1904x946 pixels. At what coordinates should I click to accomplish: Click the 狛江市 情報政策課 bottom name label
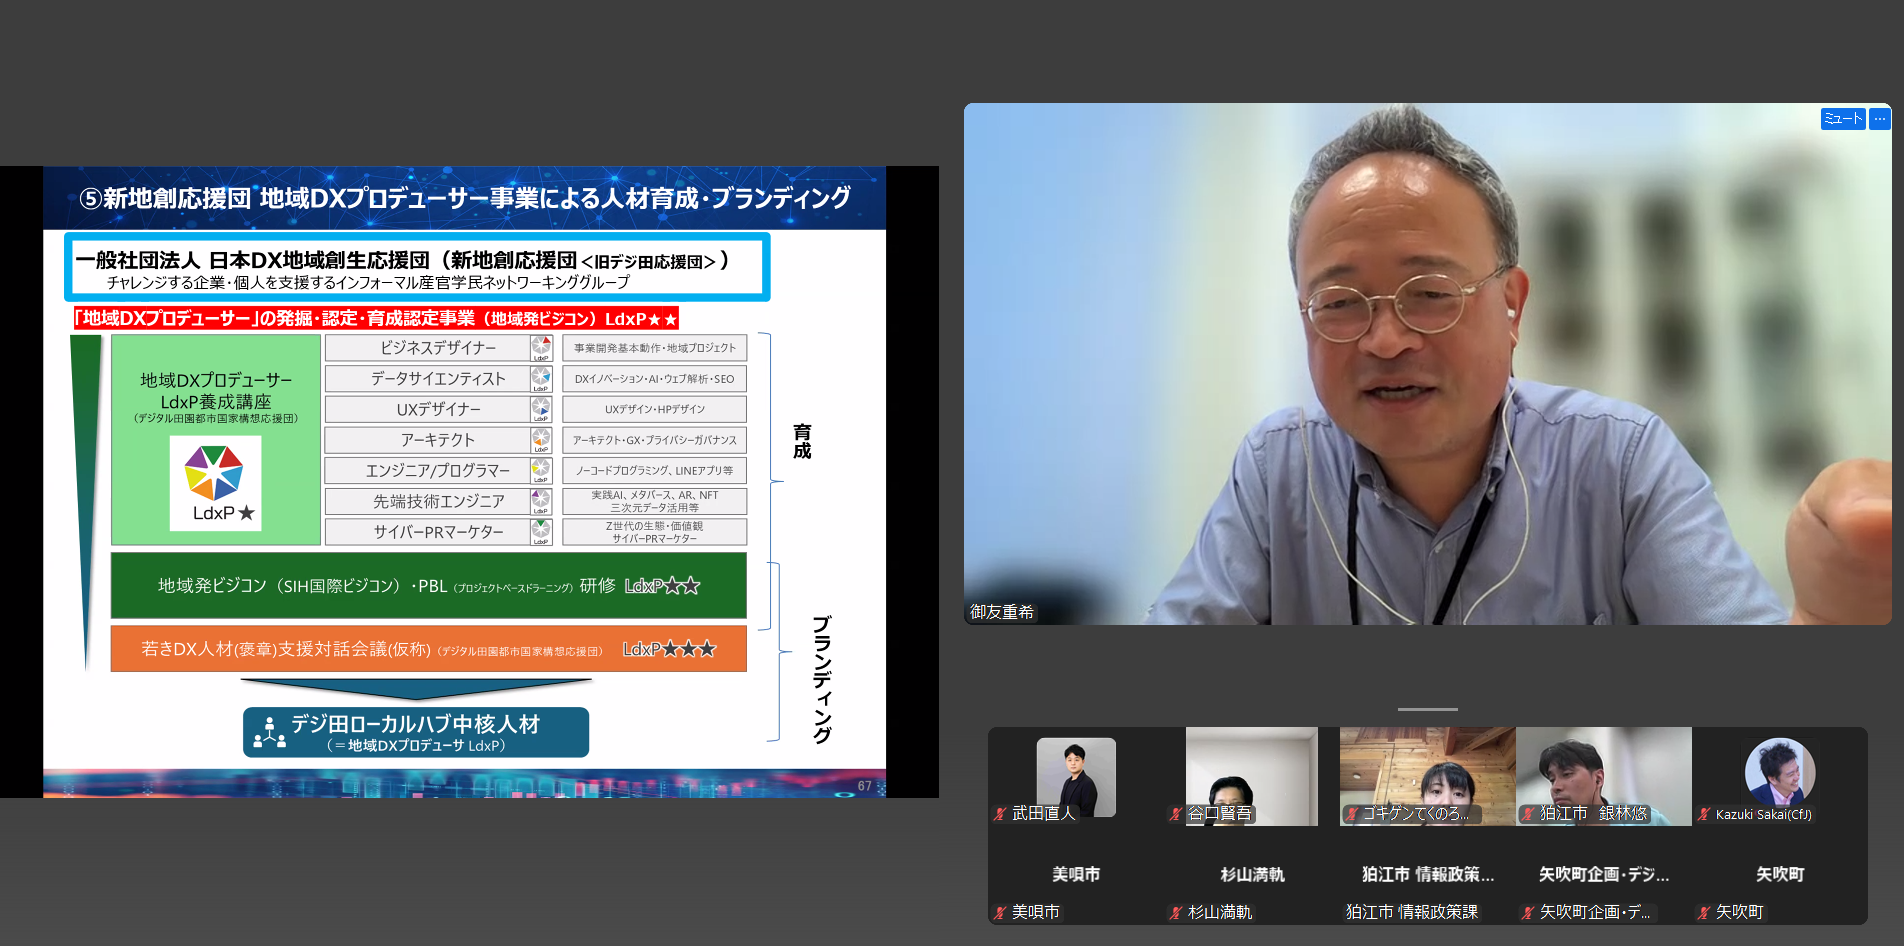(x=1411, y=912)
